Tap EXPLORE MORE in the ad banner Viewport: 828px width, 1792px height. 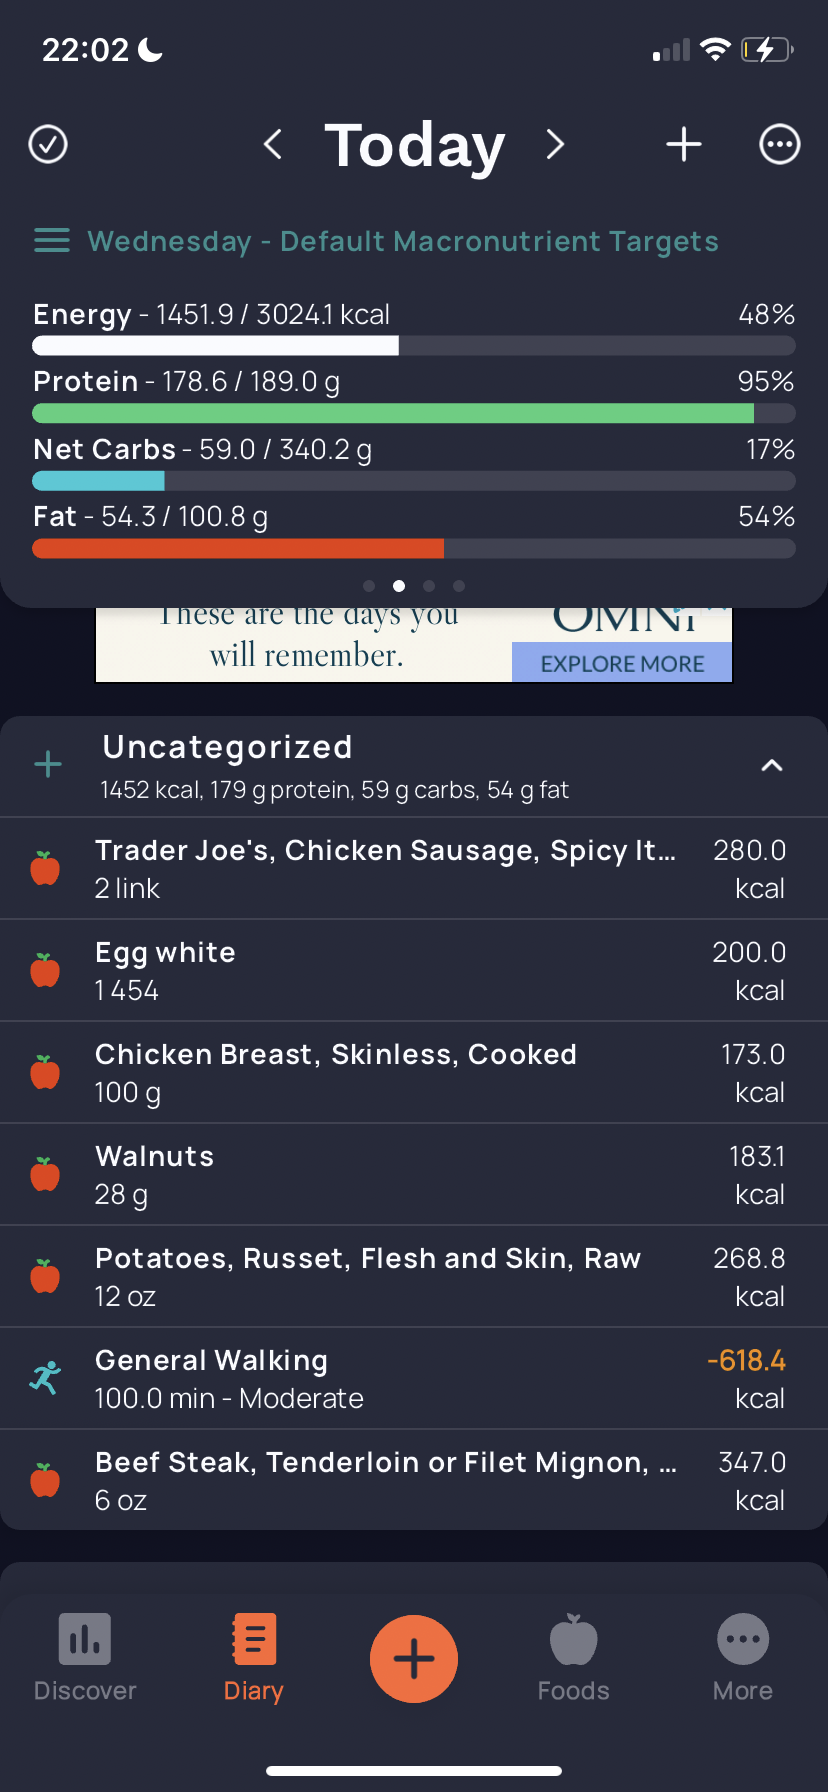click(x=622, y=663)
